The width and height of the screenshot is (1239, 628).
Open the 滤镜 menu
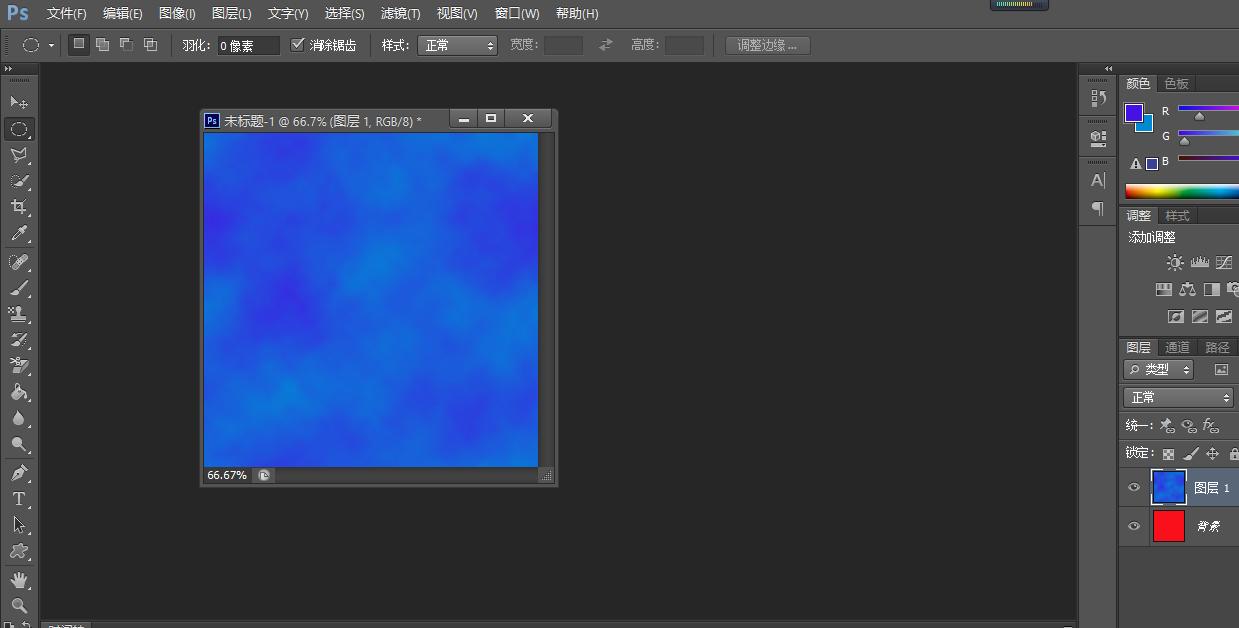point(399,13)
